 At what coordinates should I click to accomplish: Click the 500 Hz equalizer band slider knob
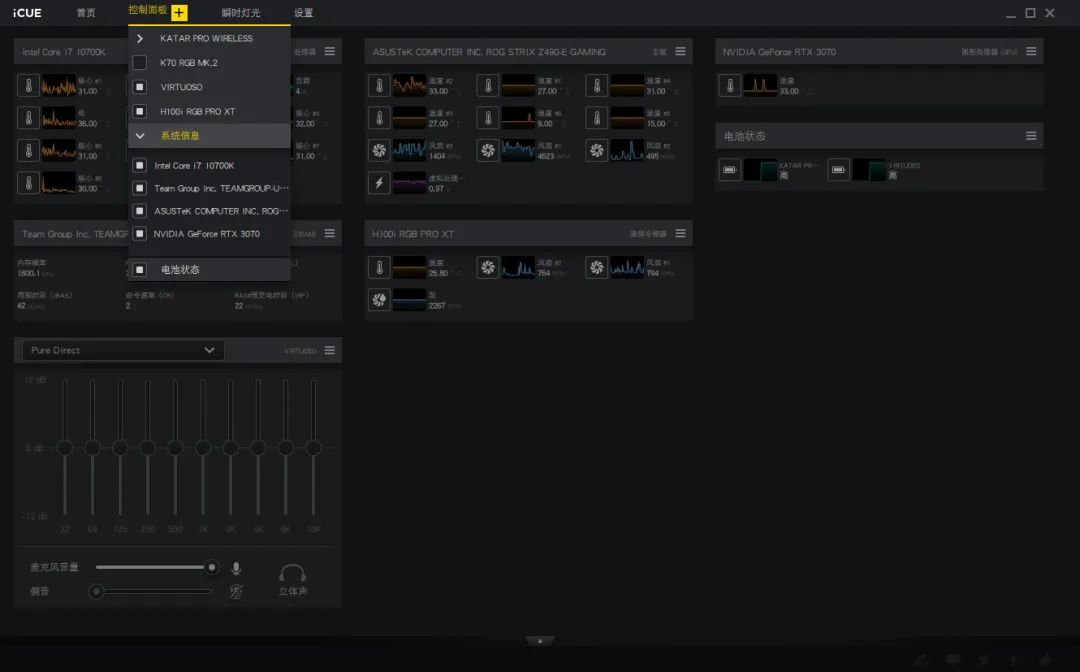click(176, 448)
